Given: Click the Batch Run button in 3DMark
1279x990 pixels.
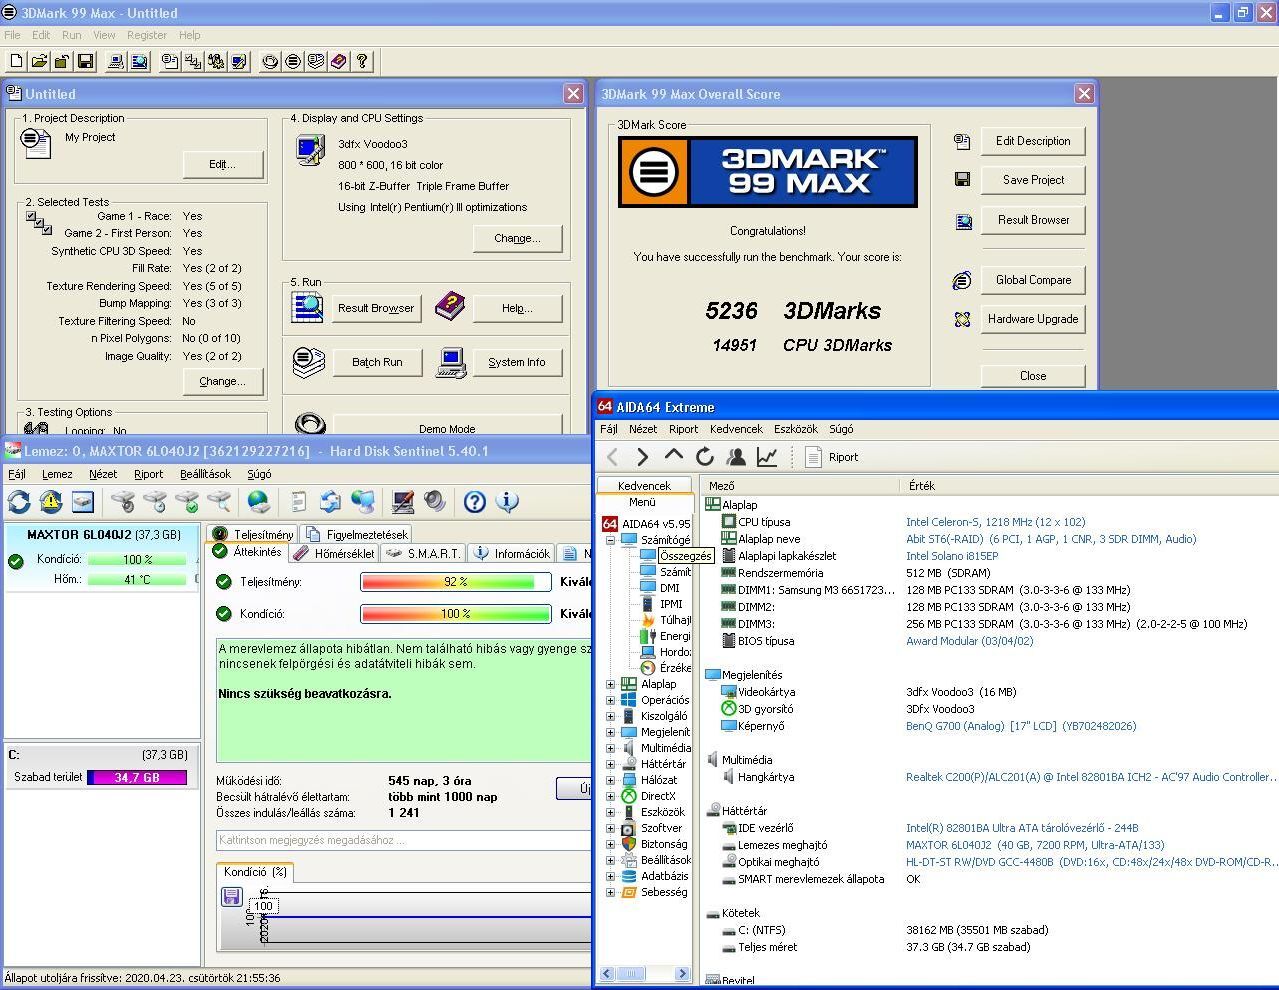Looking at the screenshot, I should [x=377, y=362].
